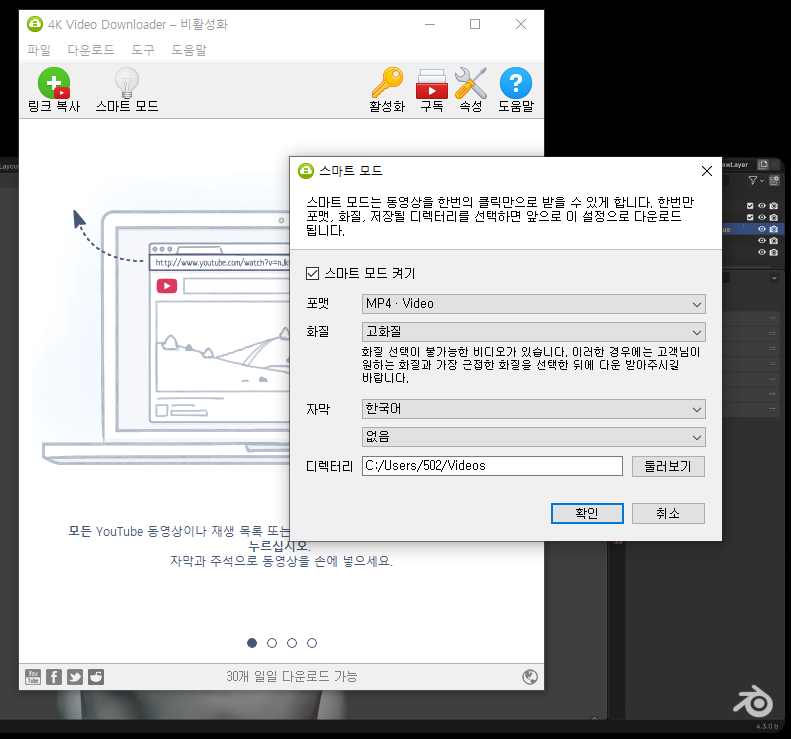Close the 스마트 모드 dialog with X
The width and height of the screenshot is (791, 739).
pyautogui.click(x=707, y=171)
